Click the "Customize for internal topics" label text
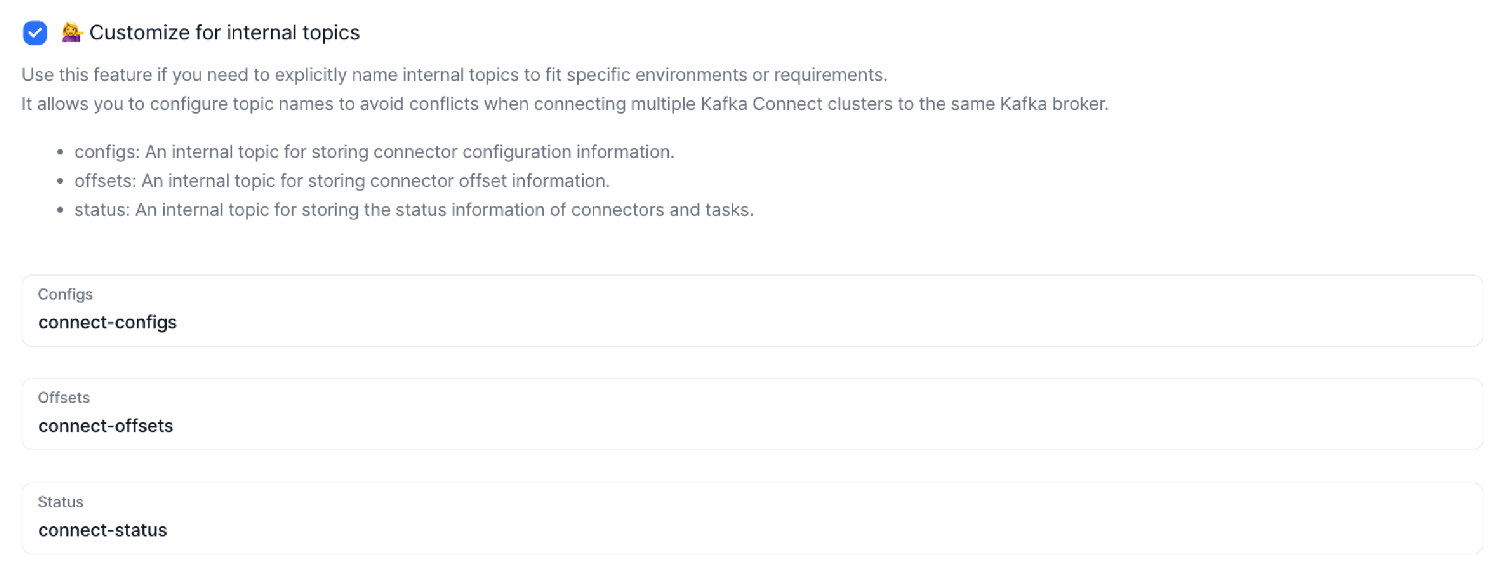The width and height of the screenshot is (1493, 584). [x=224, y=33]
